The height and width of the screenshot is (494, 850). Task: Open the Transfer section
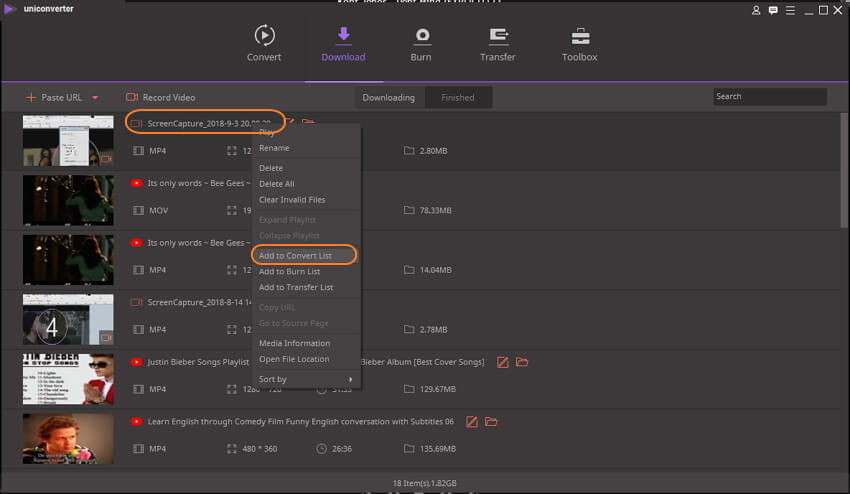[498, 43]
